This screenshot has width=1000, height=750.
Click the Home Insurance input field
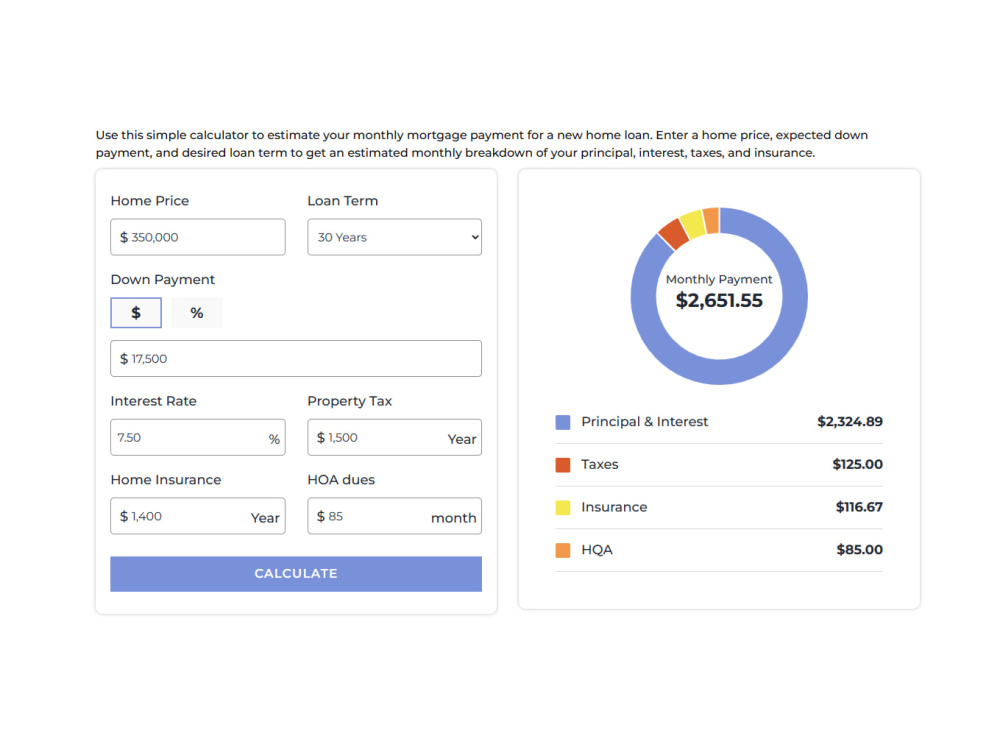coord(198,516)
